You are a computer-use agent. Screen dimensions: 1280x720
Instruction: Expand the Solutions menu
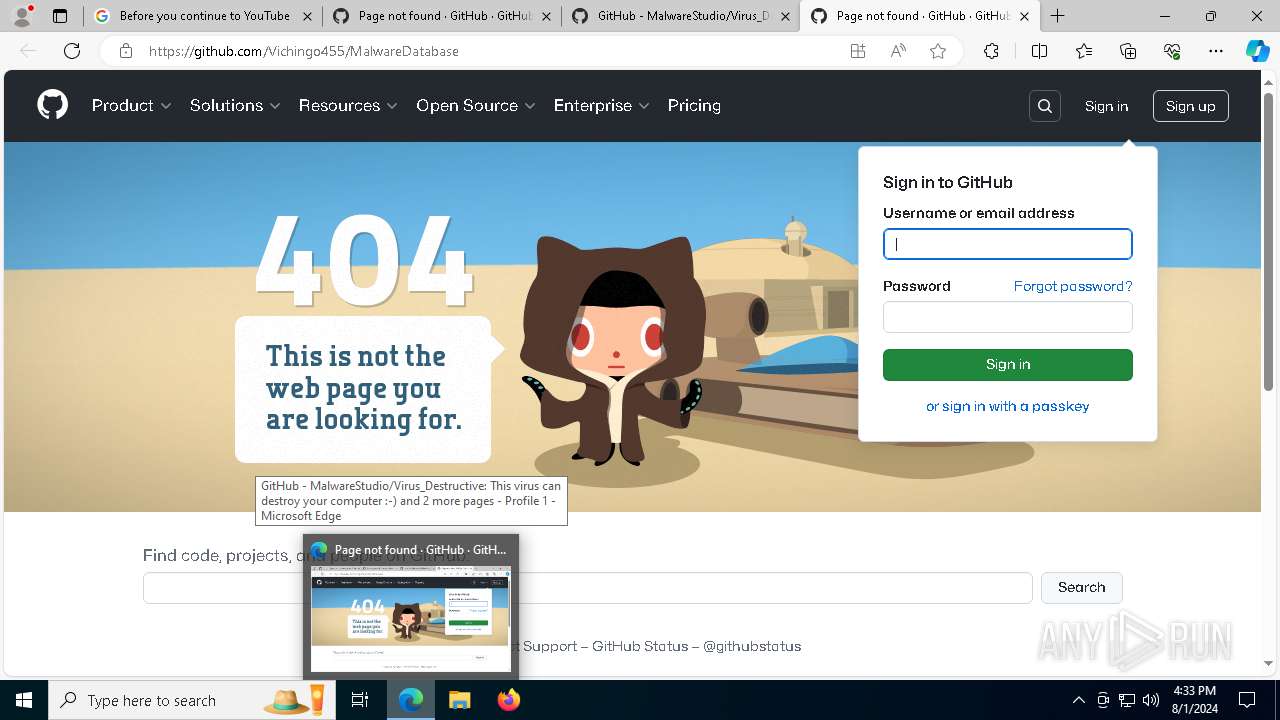[x=235, y=106]
